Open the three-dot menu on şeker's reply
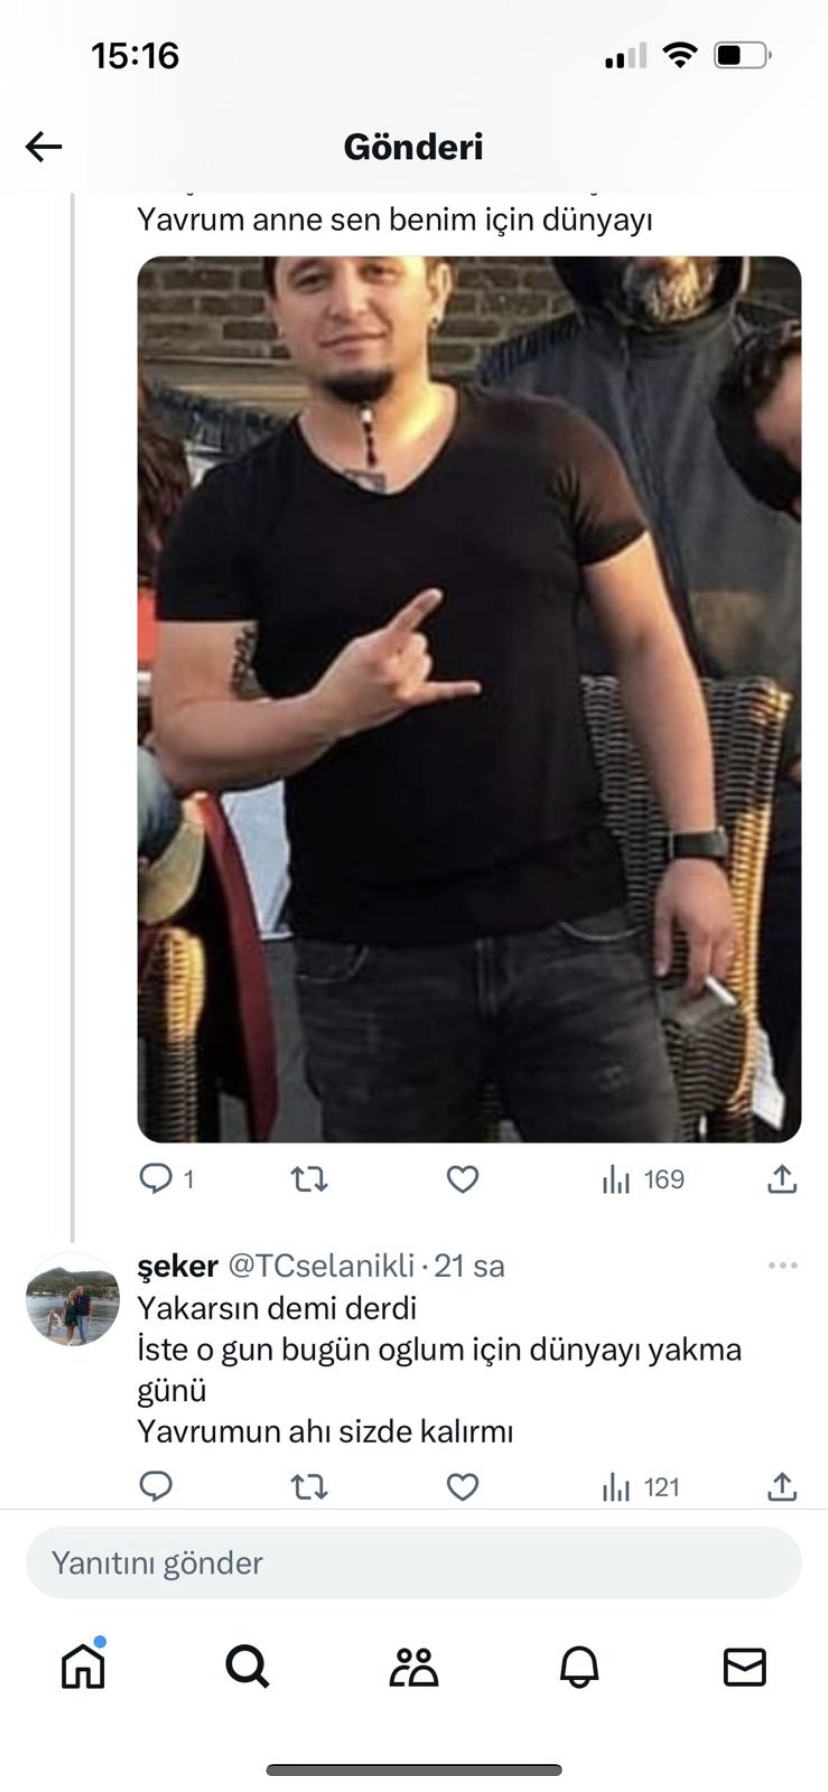The height and width of the screenshot is (1792, 828). (x=782, y=1266)
